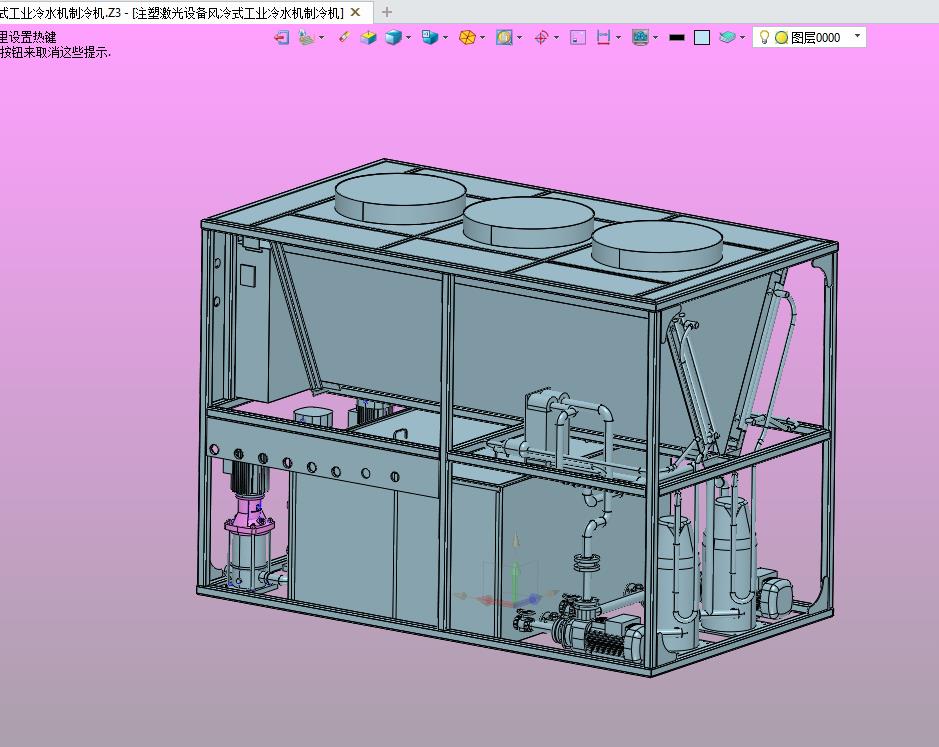Click the black line color swatch
939x747 pixels.
click(677, 38)
